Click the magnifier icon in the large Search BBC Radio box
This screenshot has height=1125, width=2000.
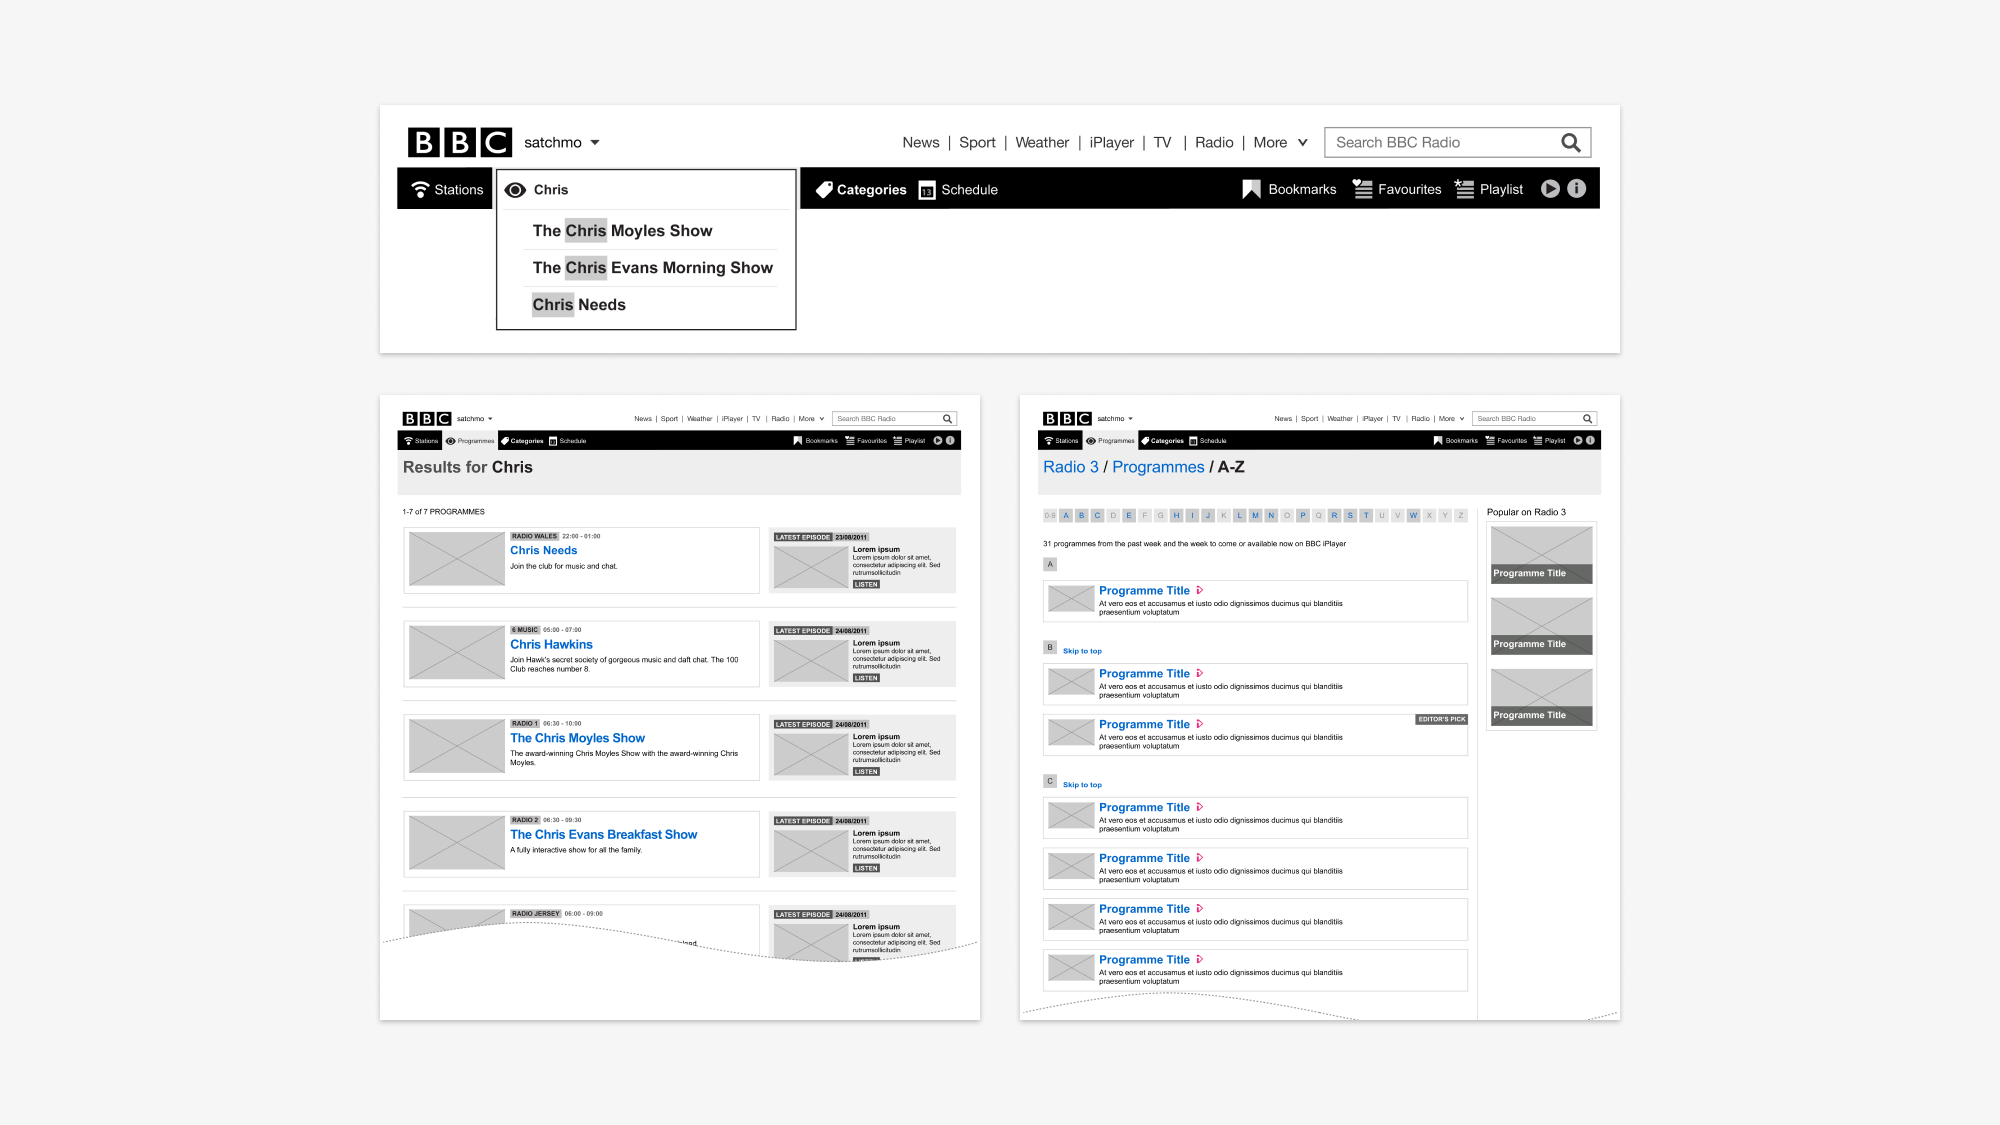click(1571, 143)
